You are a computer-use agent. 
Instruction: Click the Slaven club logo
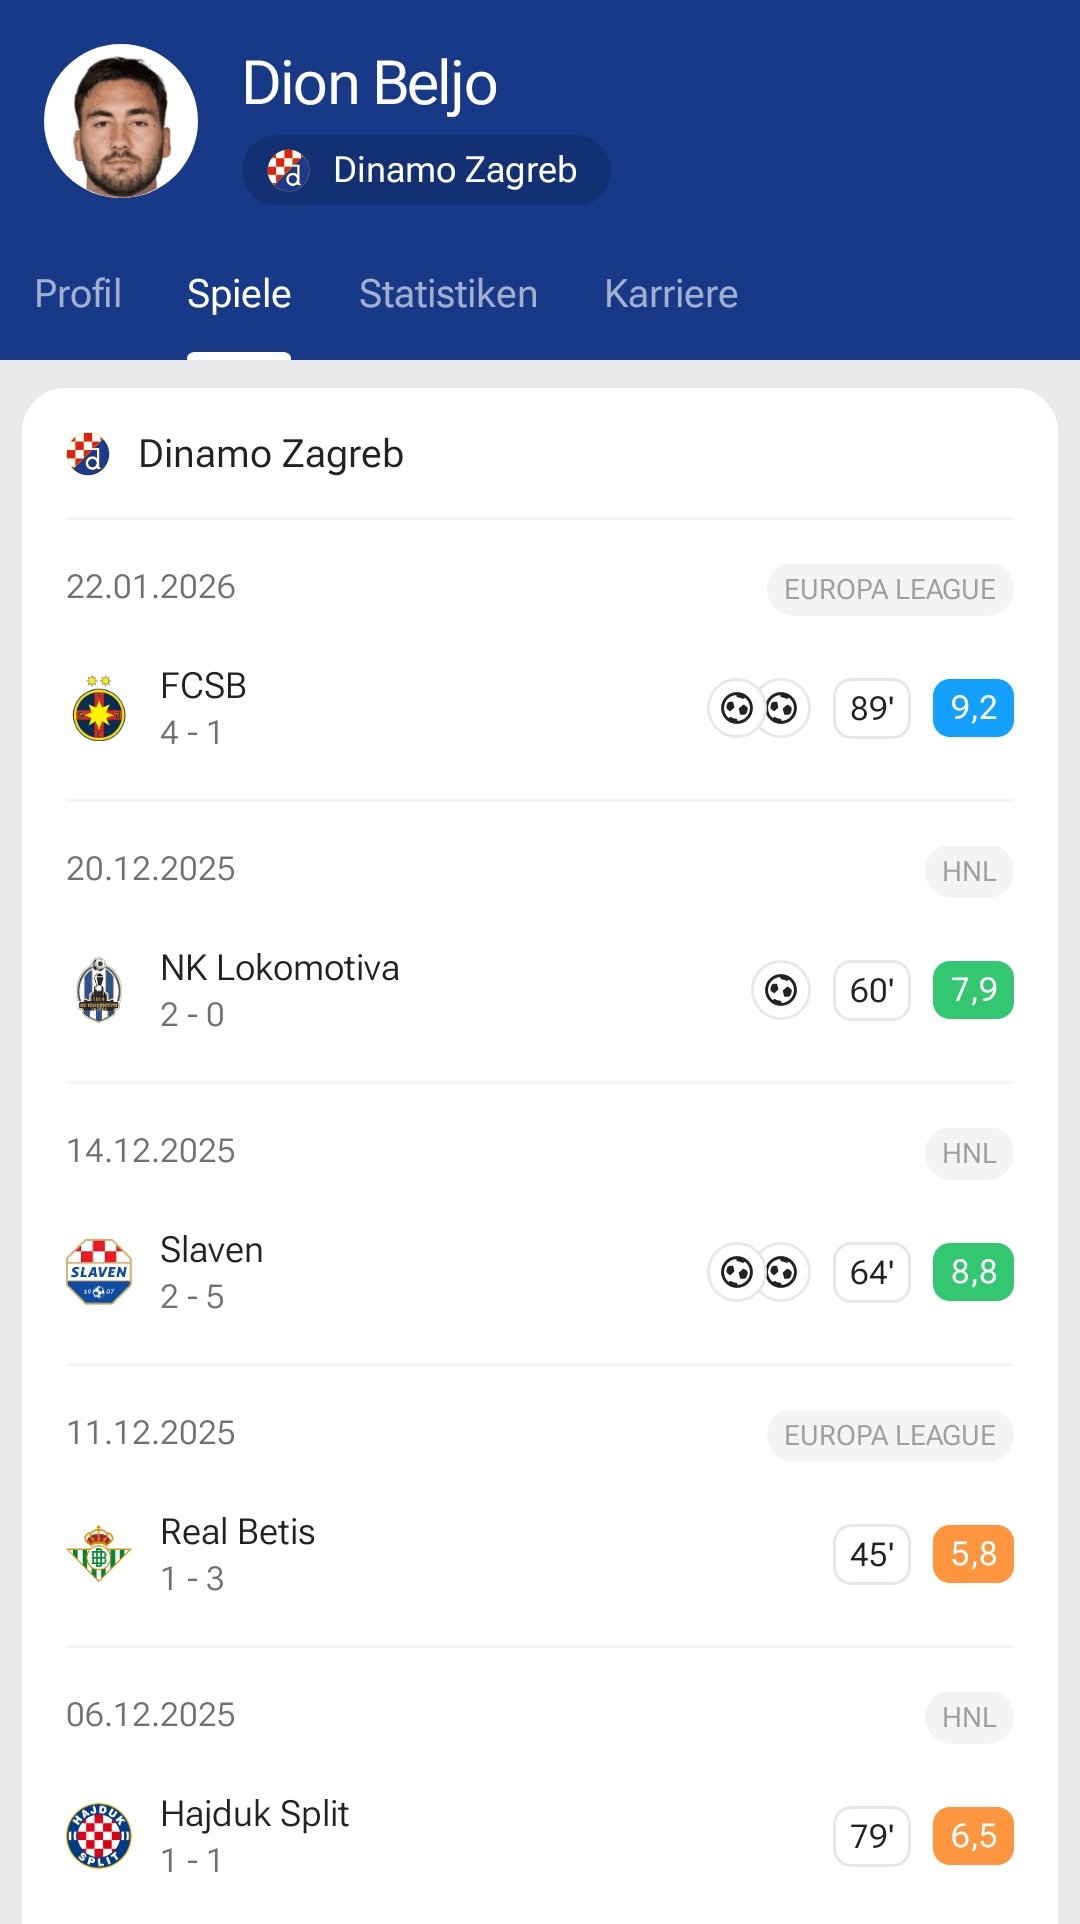pos(99,1273)
